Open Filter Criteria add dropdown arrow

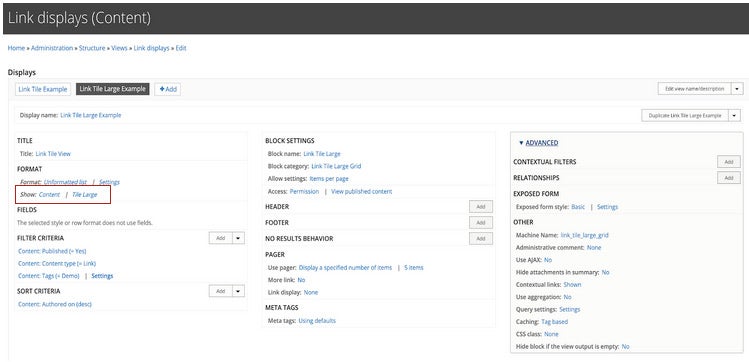point(239,238)
